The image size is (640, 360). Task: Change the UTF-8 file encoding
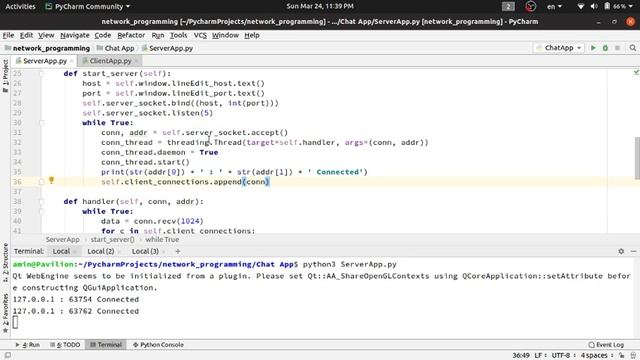click(x=563, y=355)
